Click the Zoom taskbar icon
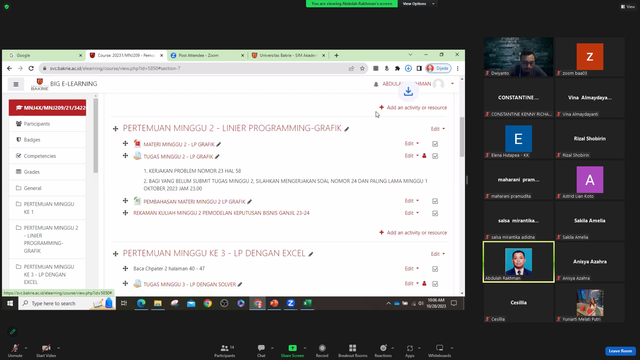640x360 pixels. tap(291, 303)
